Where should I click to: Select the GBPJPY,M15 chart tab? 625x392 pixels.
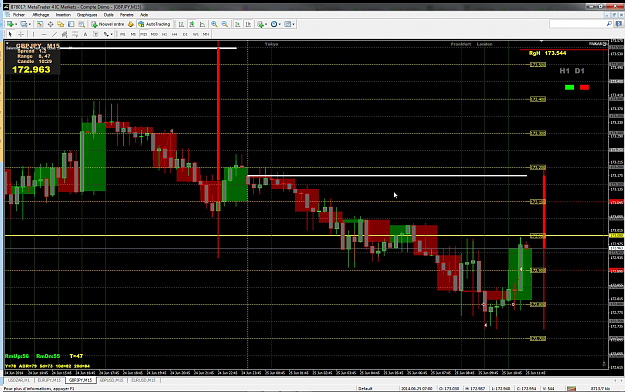[x=81, y=380]
